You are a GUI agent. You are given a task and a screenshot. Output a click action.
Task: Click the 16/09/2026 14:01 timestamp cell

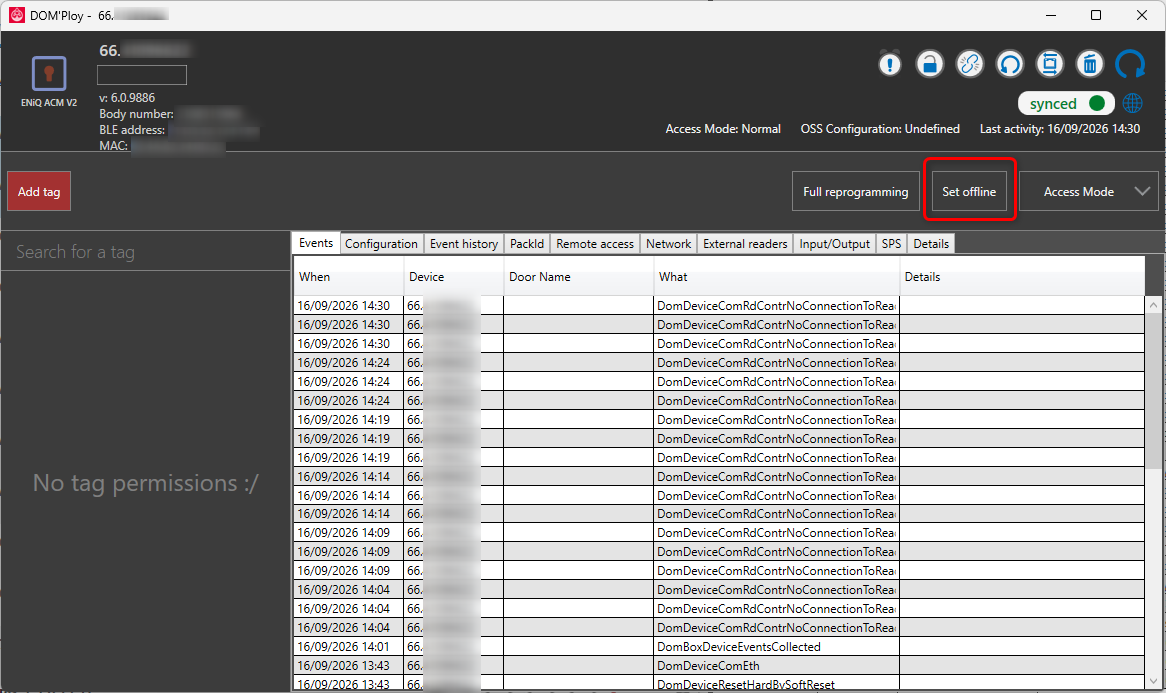[x=349, y=647]
